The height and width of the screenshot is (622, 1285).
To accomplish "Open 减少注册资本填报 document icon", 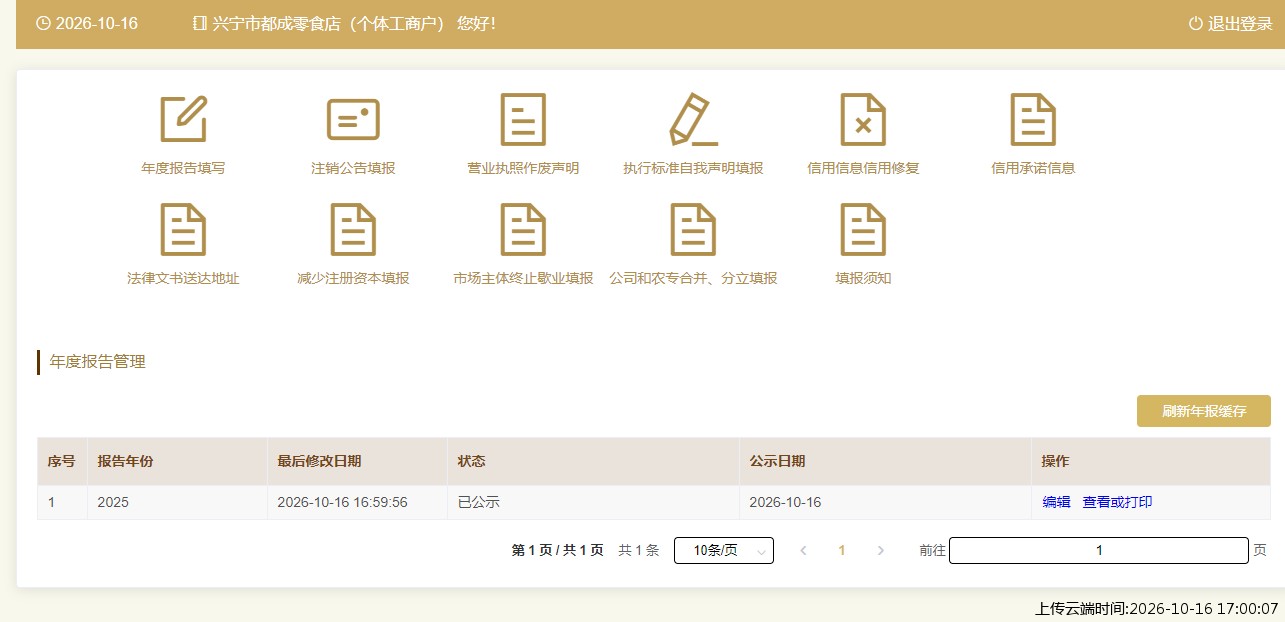I will point(353,229).
